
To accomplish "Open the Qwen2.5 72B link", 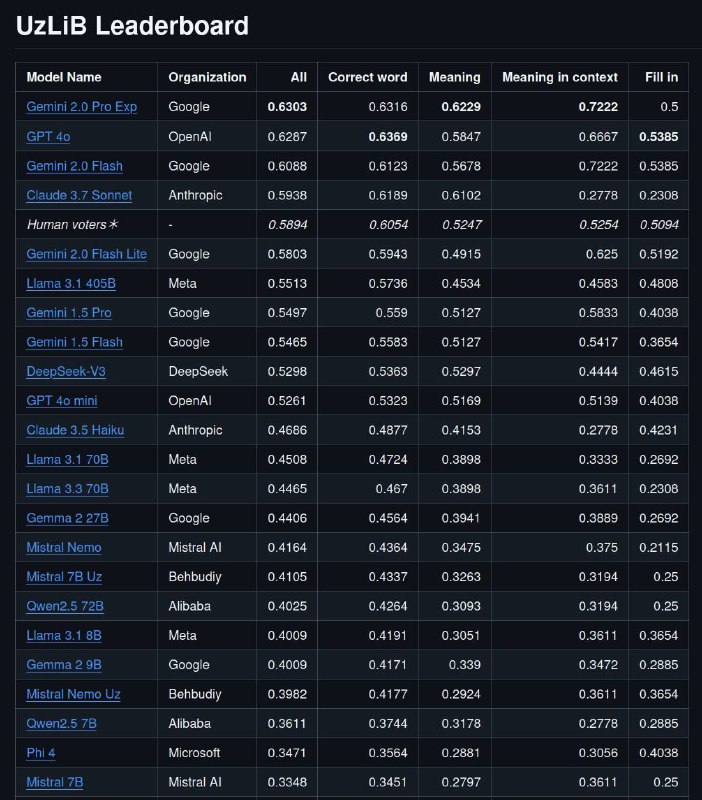I will pos(65,606).
